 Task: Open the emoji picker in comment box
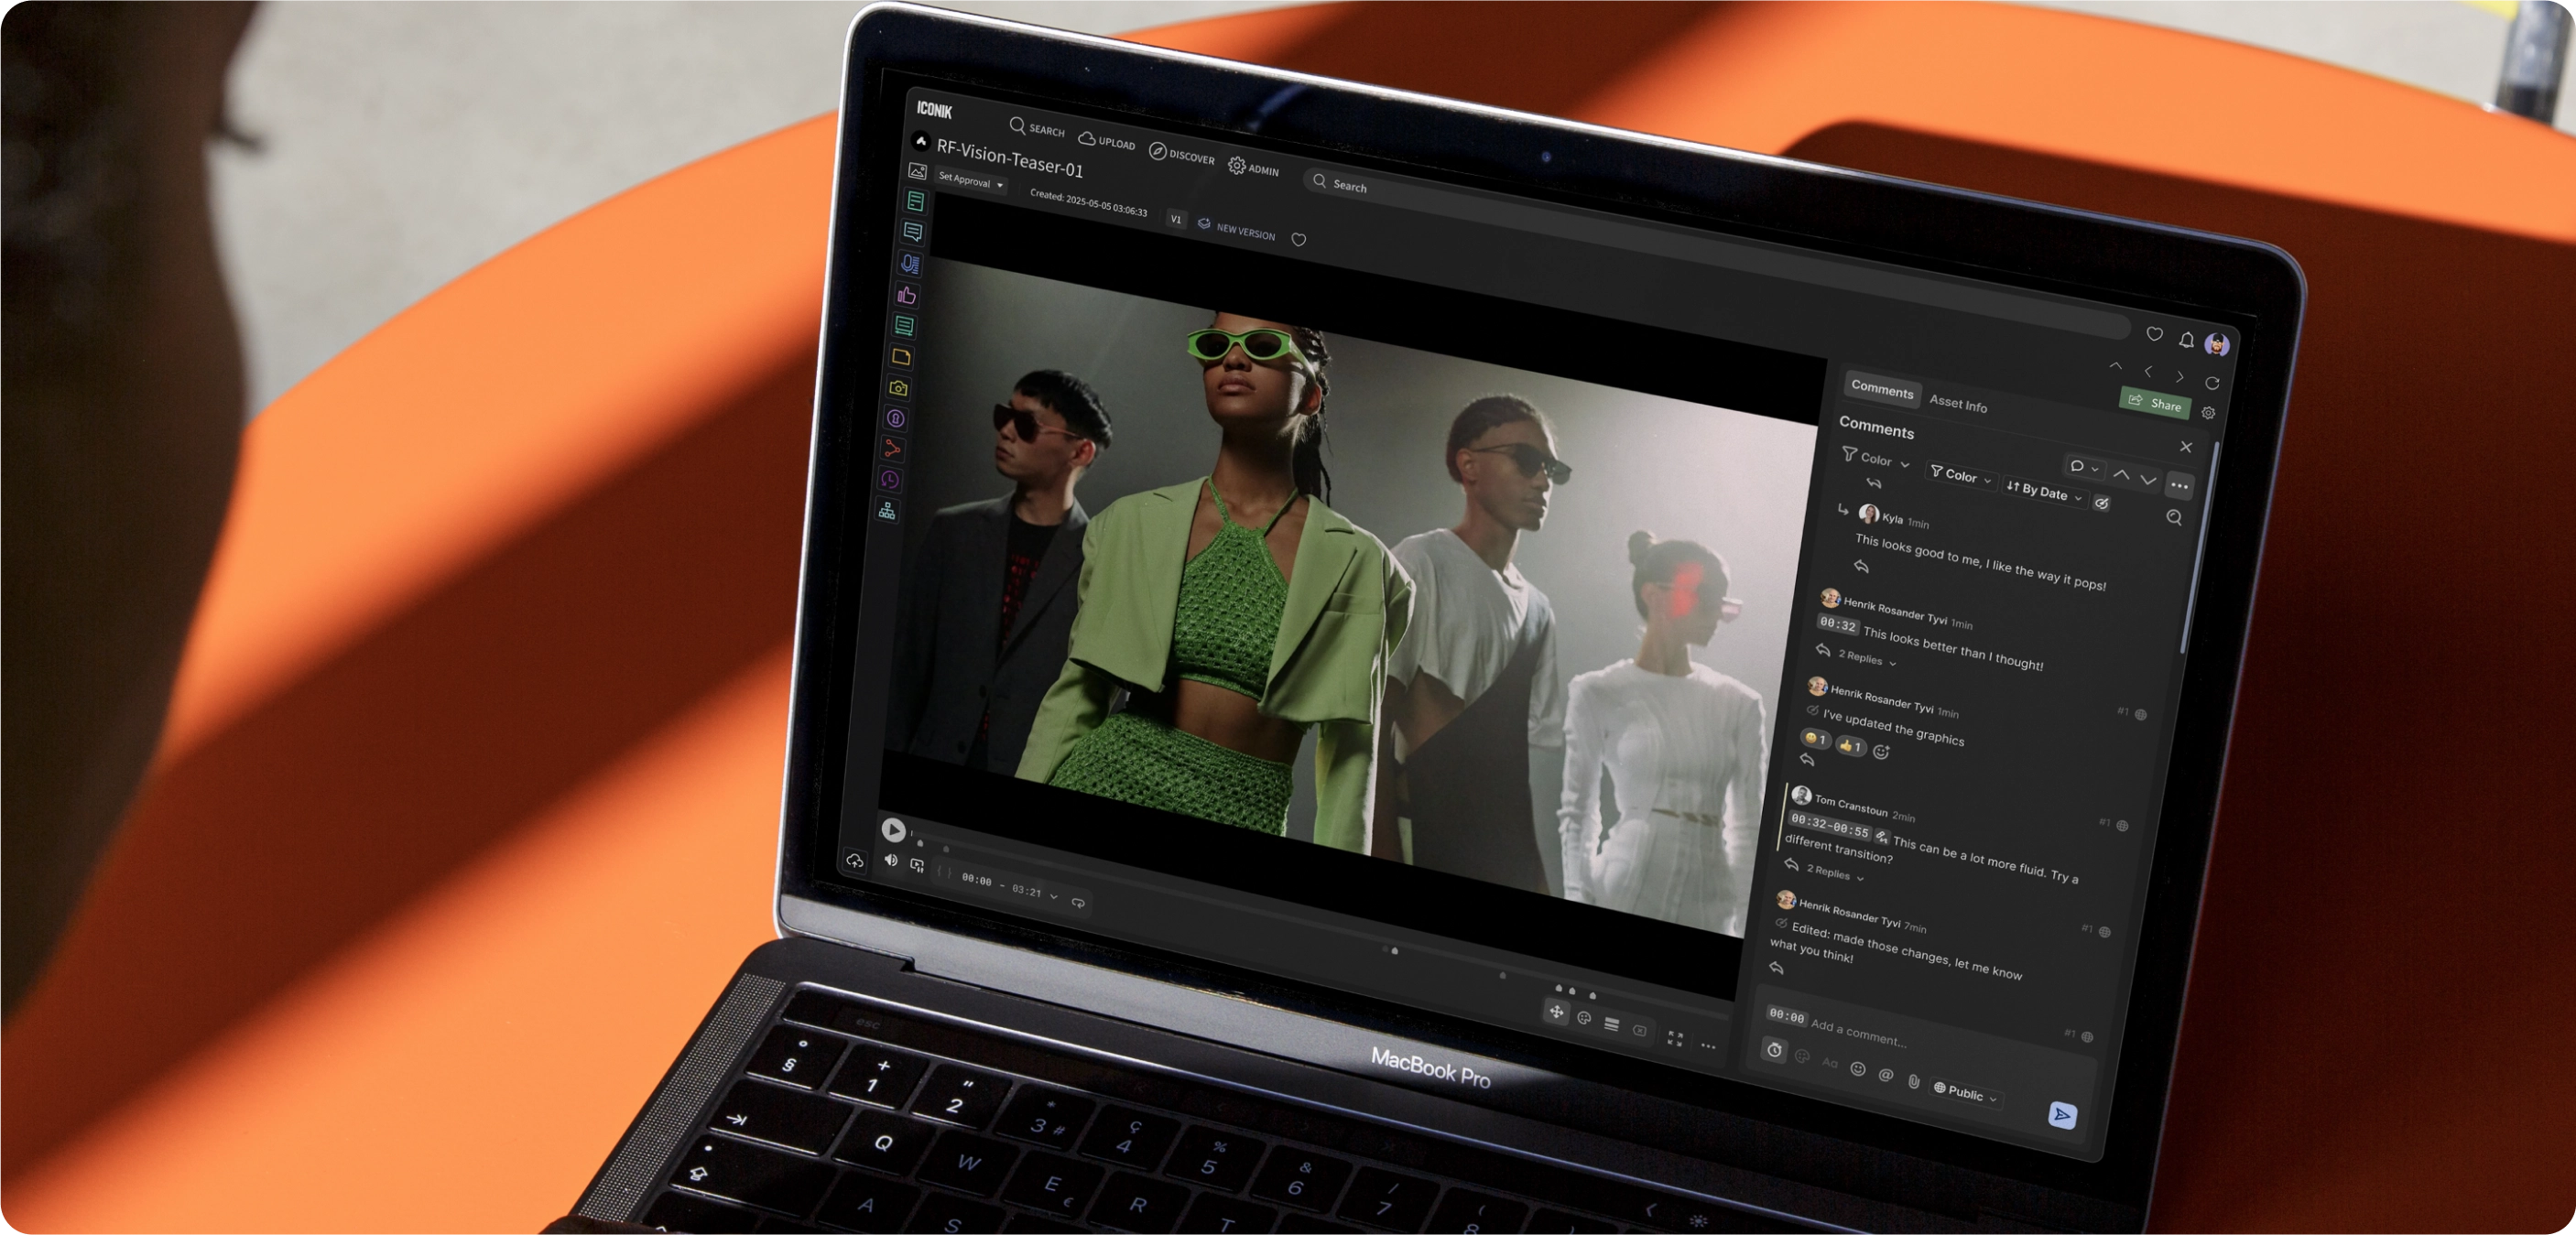coord(1857,1069)
